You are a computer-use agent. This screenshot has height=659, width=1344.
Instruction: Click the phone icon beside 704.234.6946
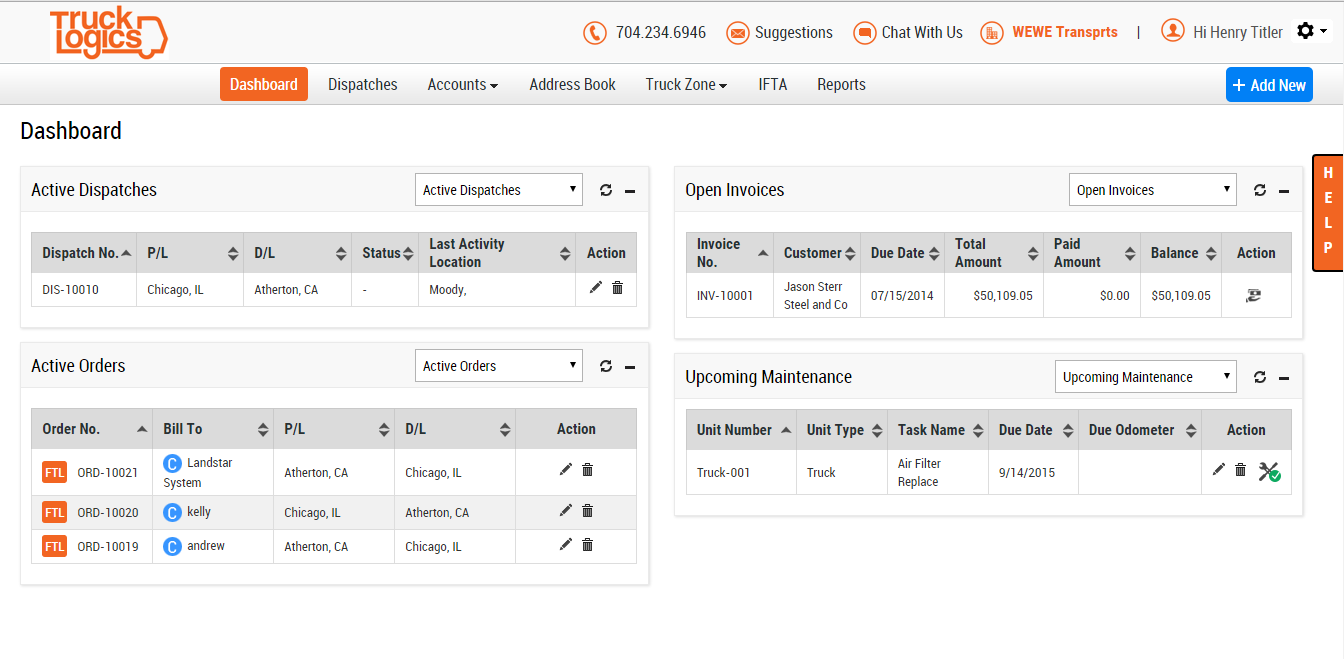594,32
